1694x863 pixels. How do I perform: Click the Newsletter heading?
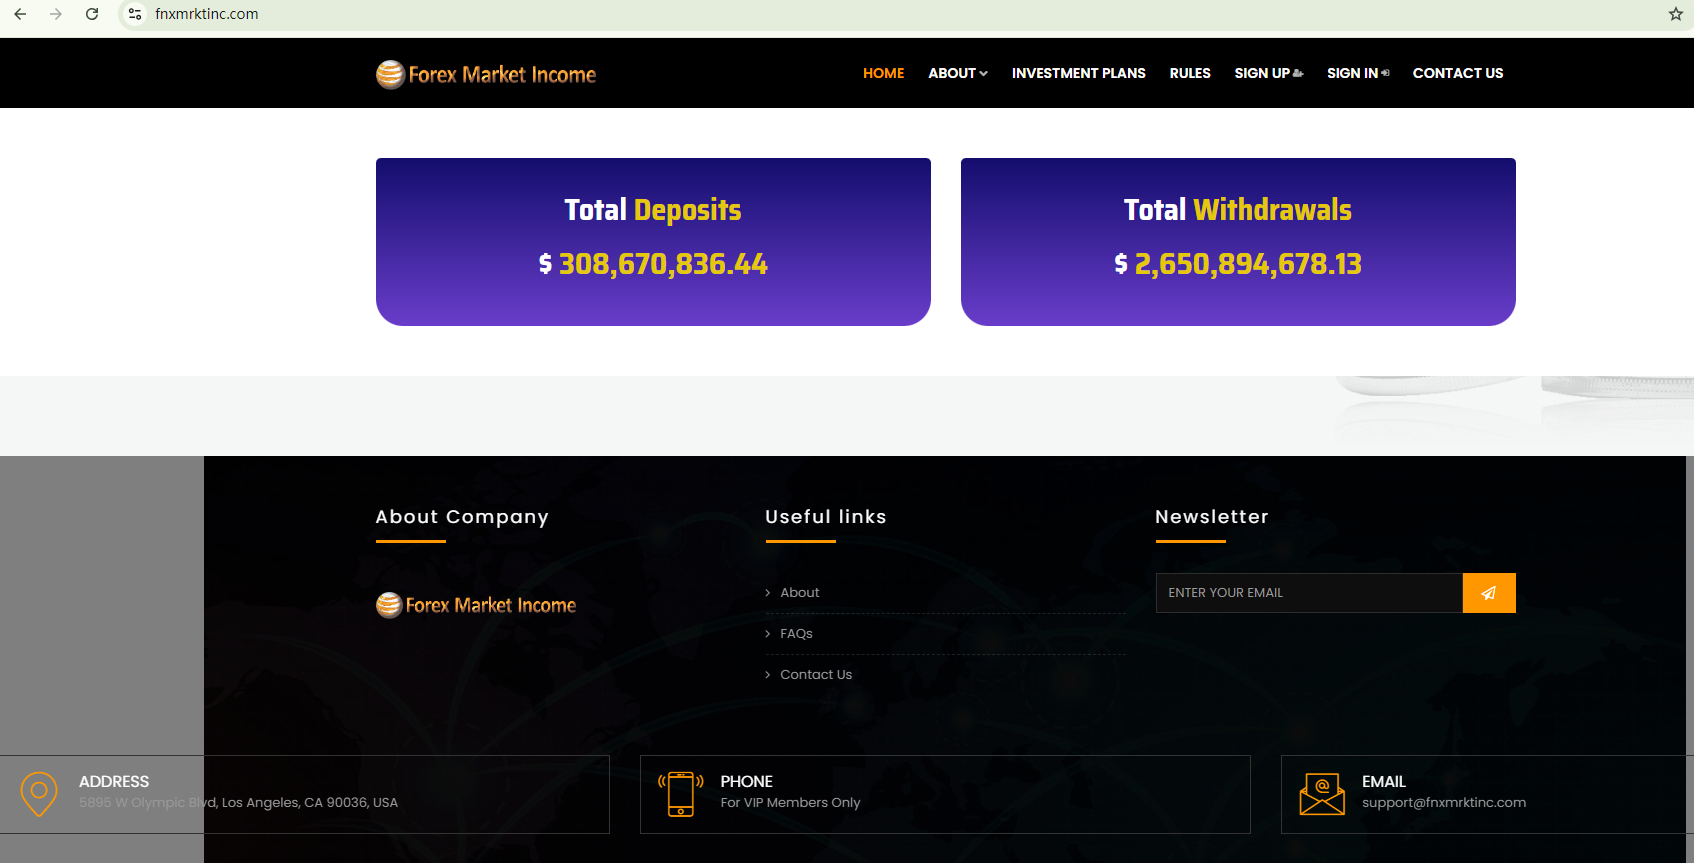click(x=1212, y=517)
